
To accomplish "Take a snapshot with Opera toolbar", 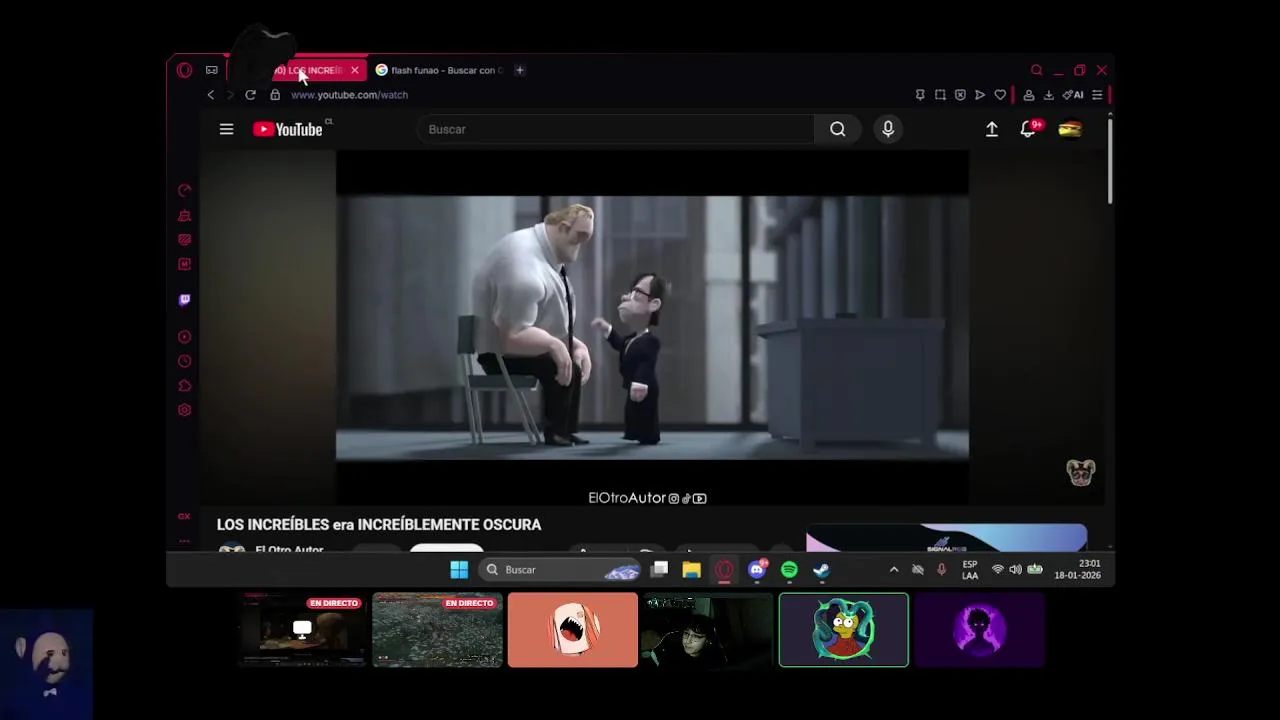I will (940, 95).
